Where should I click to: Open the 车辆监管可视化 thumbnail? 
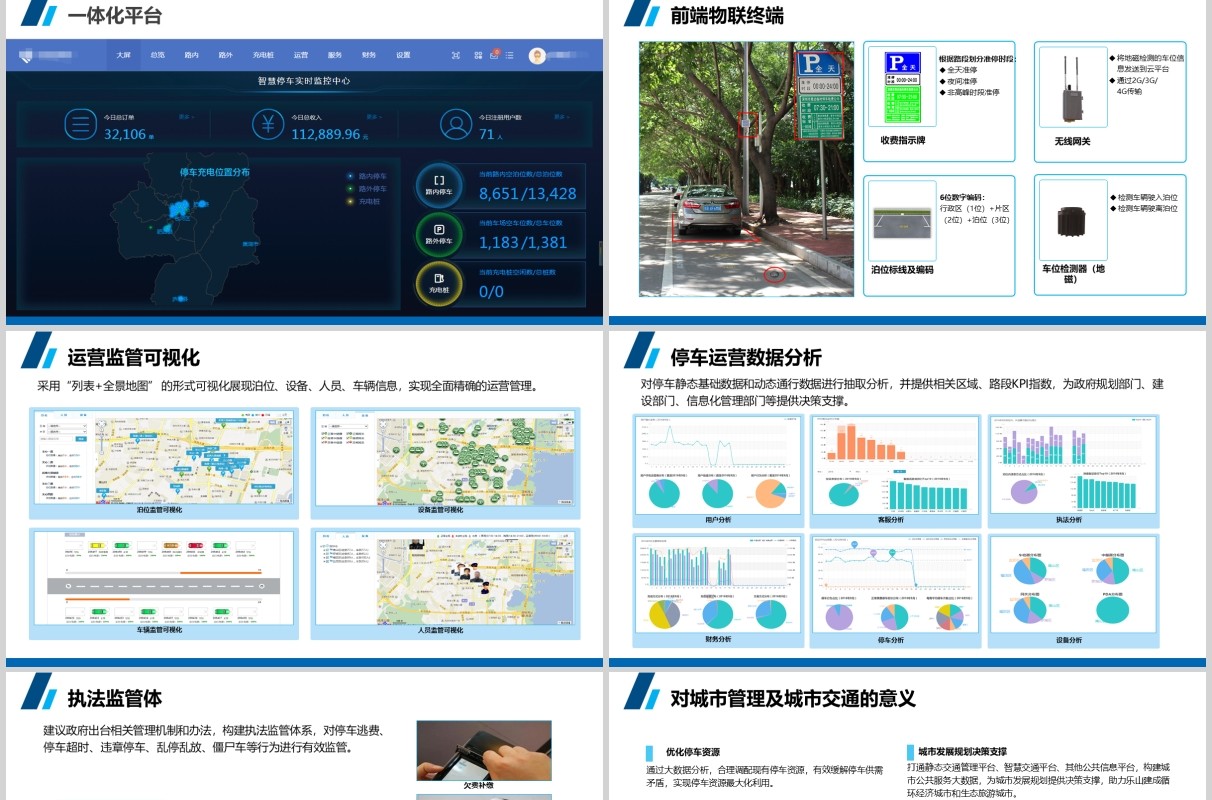point(165,579)
